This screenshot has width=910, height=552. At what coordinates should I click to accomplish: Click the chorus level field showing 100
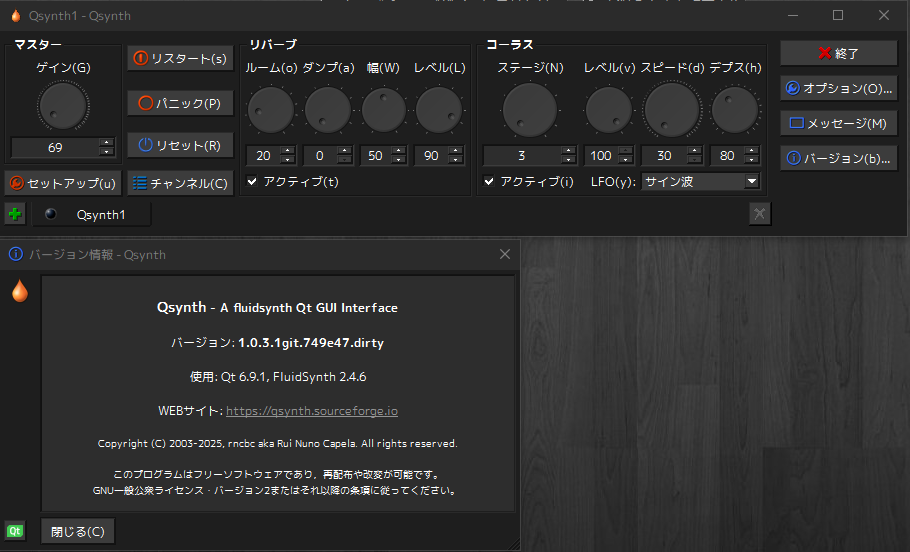tap(601, 156)
